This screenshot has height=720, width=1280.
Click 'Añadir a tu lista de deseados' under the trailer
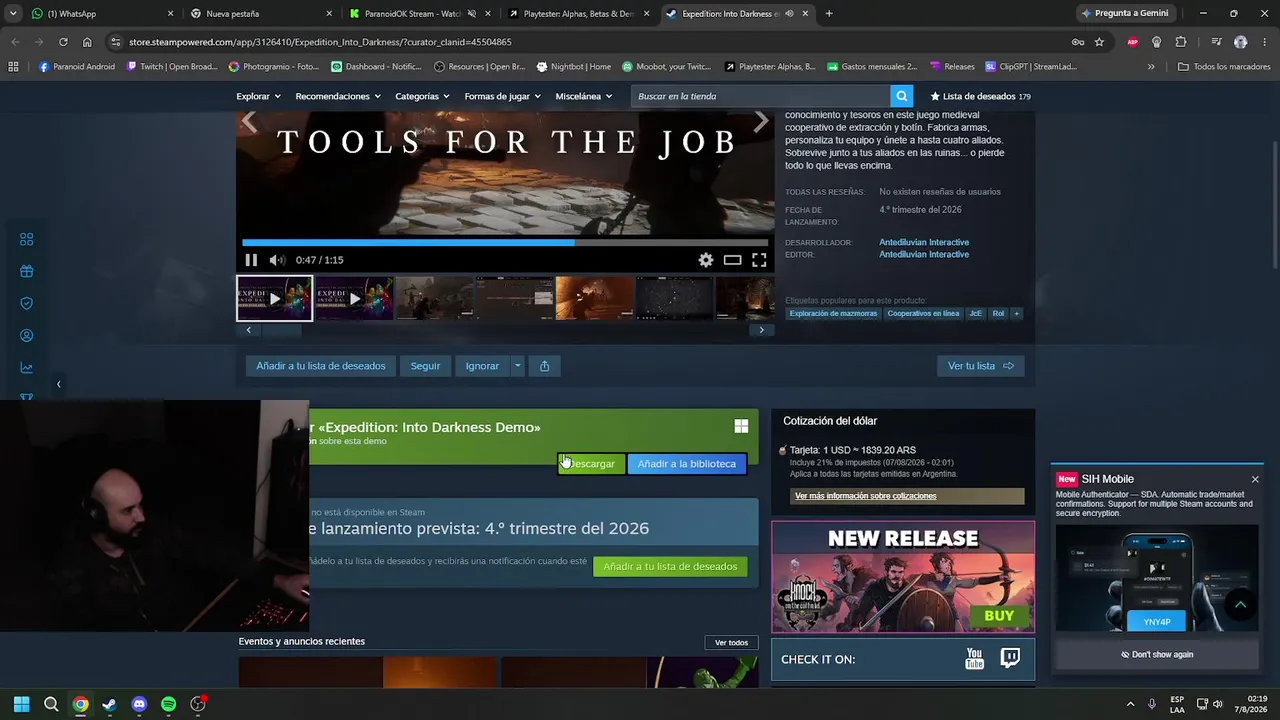click(321, 366)
